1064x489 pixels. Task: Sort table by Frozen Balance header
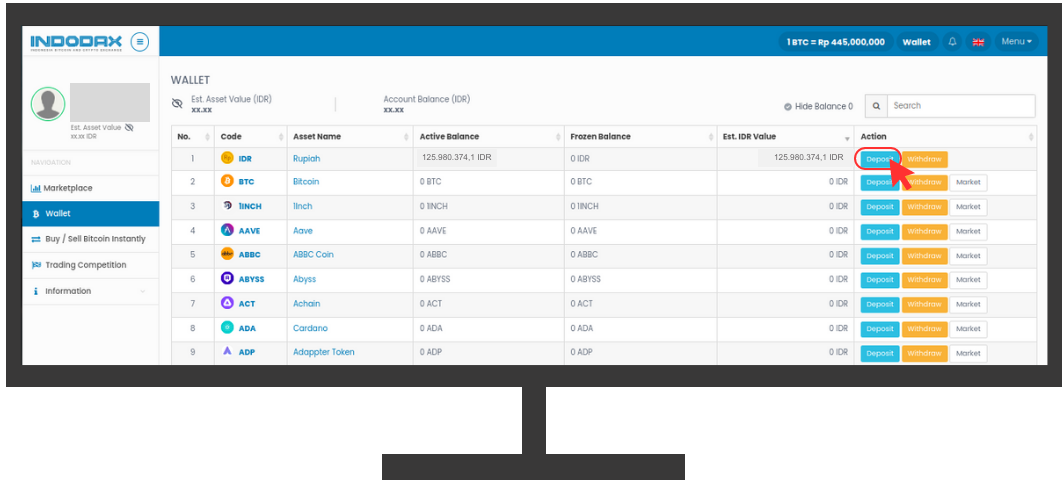(x=641, y=137)
